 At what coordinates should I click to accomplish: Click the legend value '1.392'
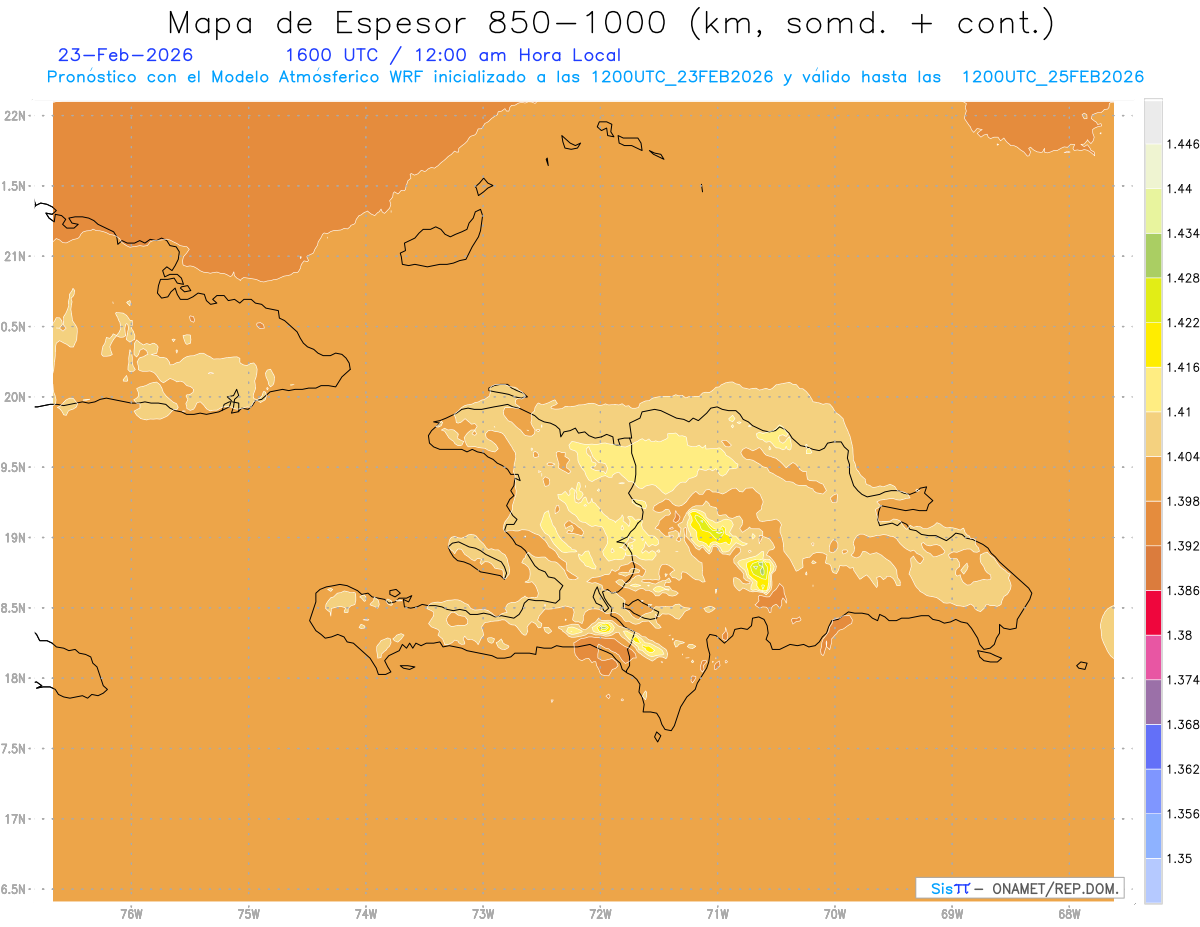[x=1185, y=546]
